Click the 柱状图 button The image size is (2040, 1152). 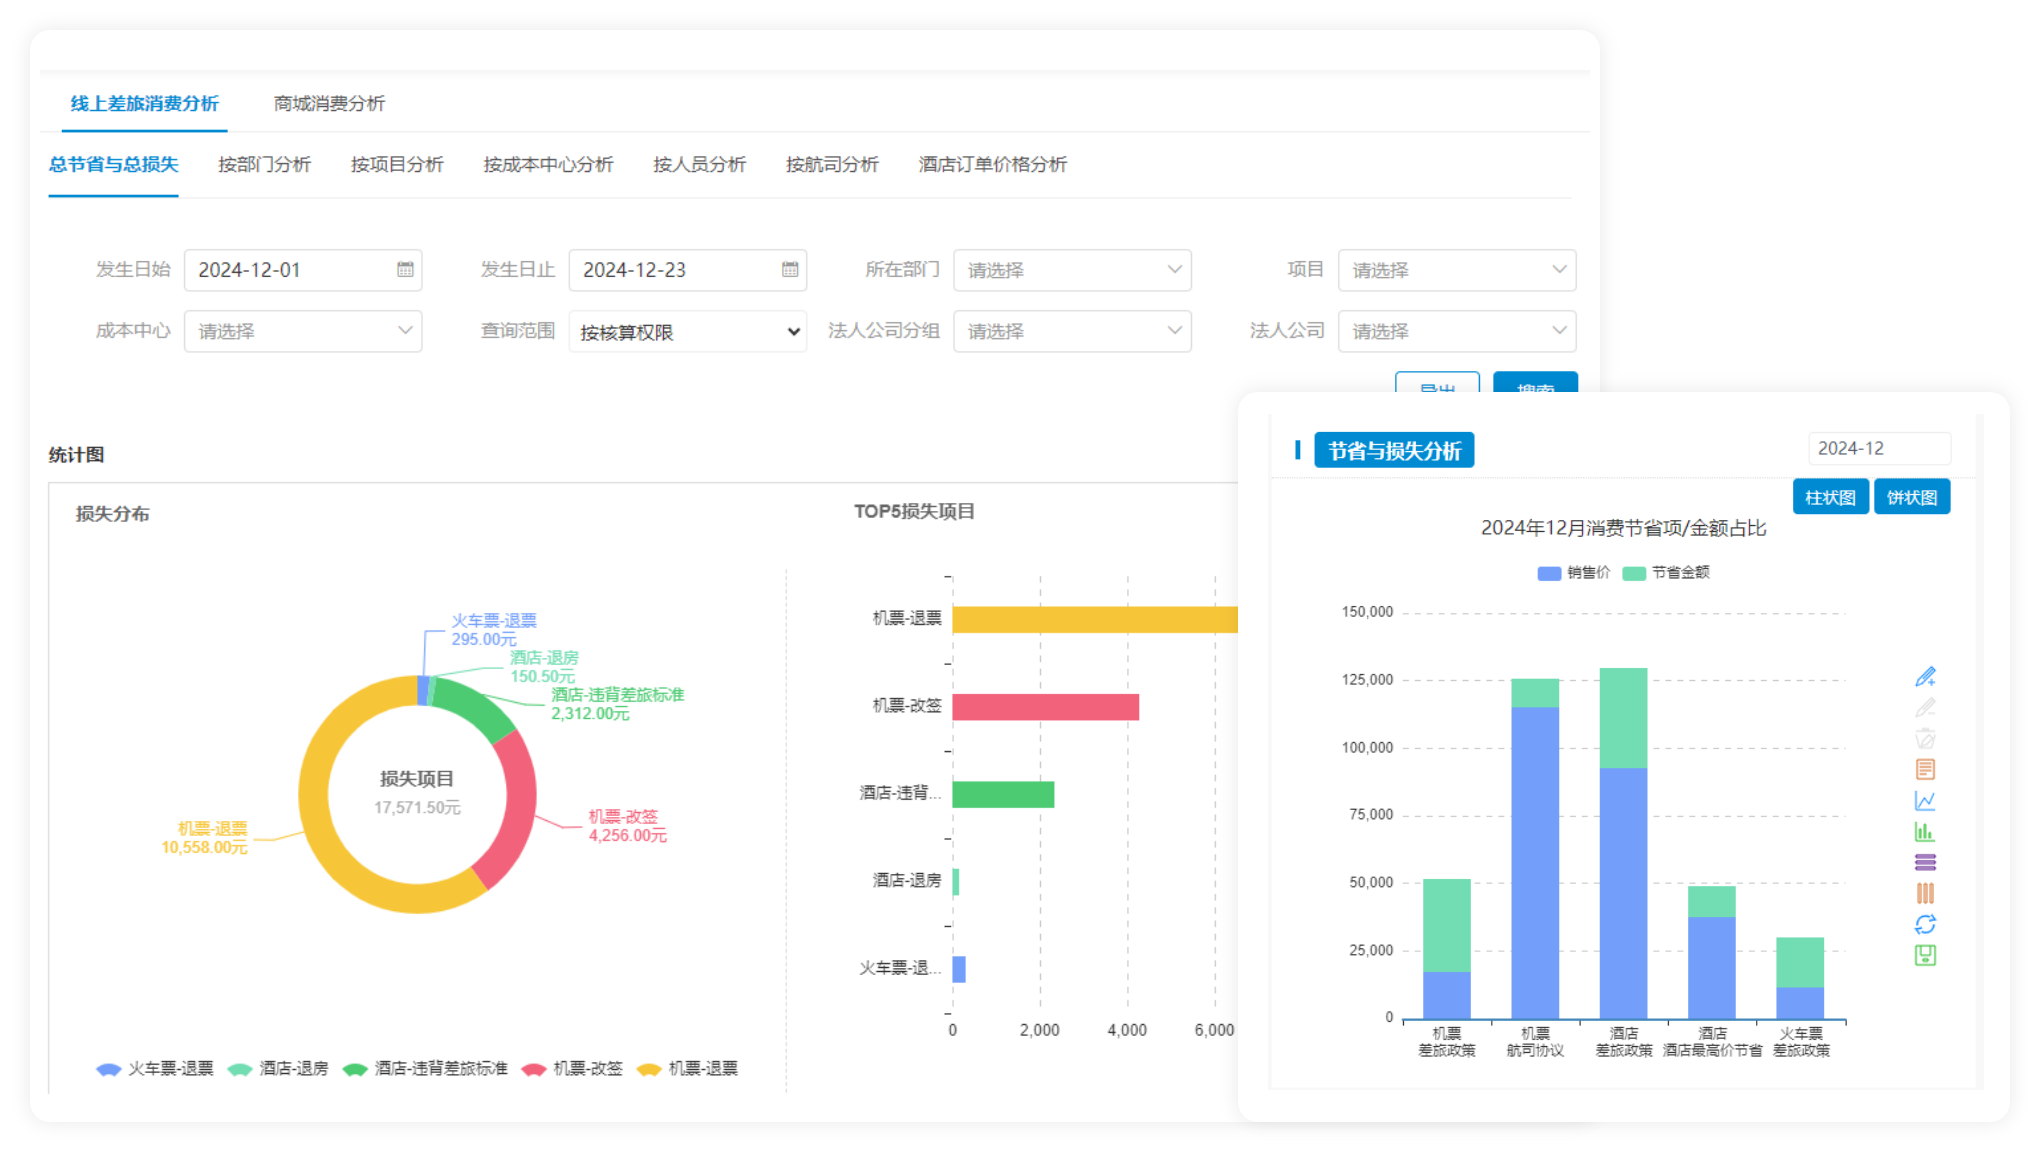click(x=1830, y=498)
